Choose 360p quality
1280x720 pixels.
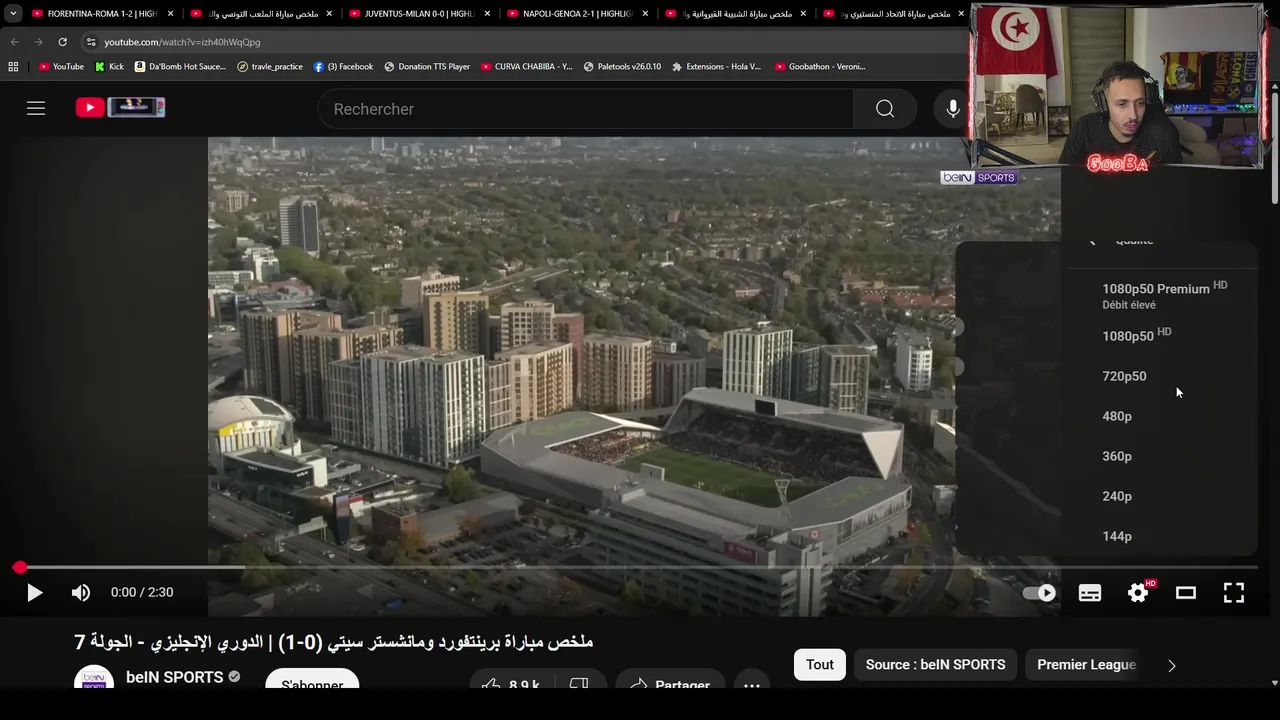coord(1162,456)
